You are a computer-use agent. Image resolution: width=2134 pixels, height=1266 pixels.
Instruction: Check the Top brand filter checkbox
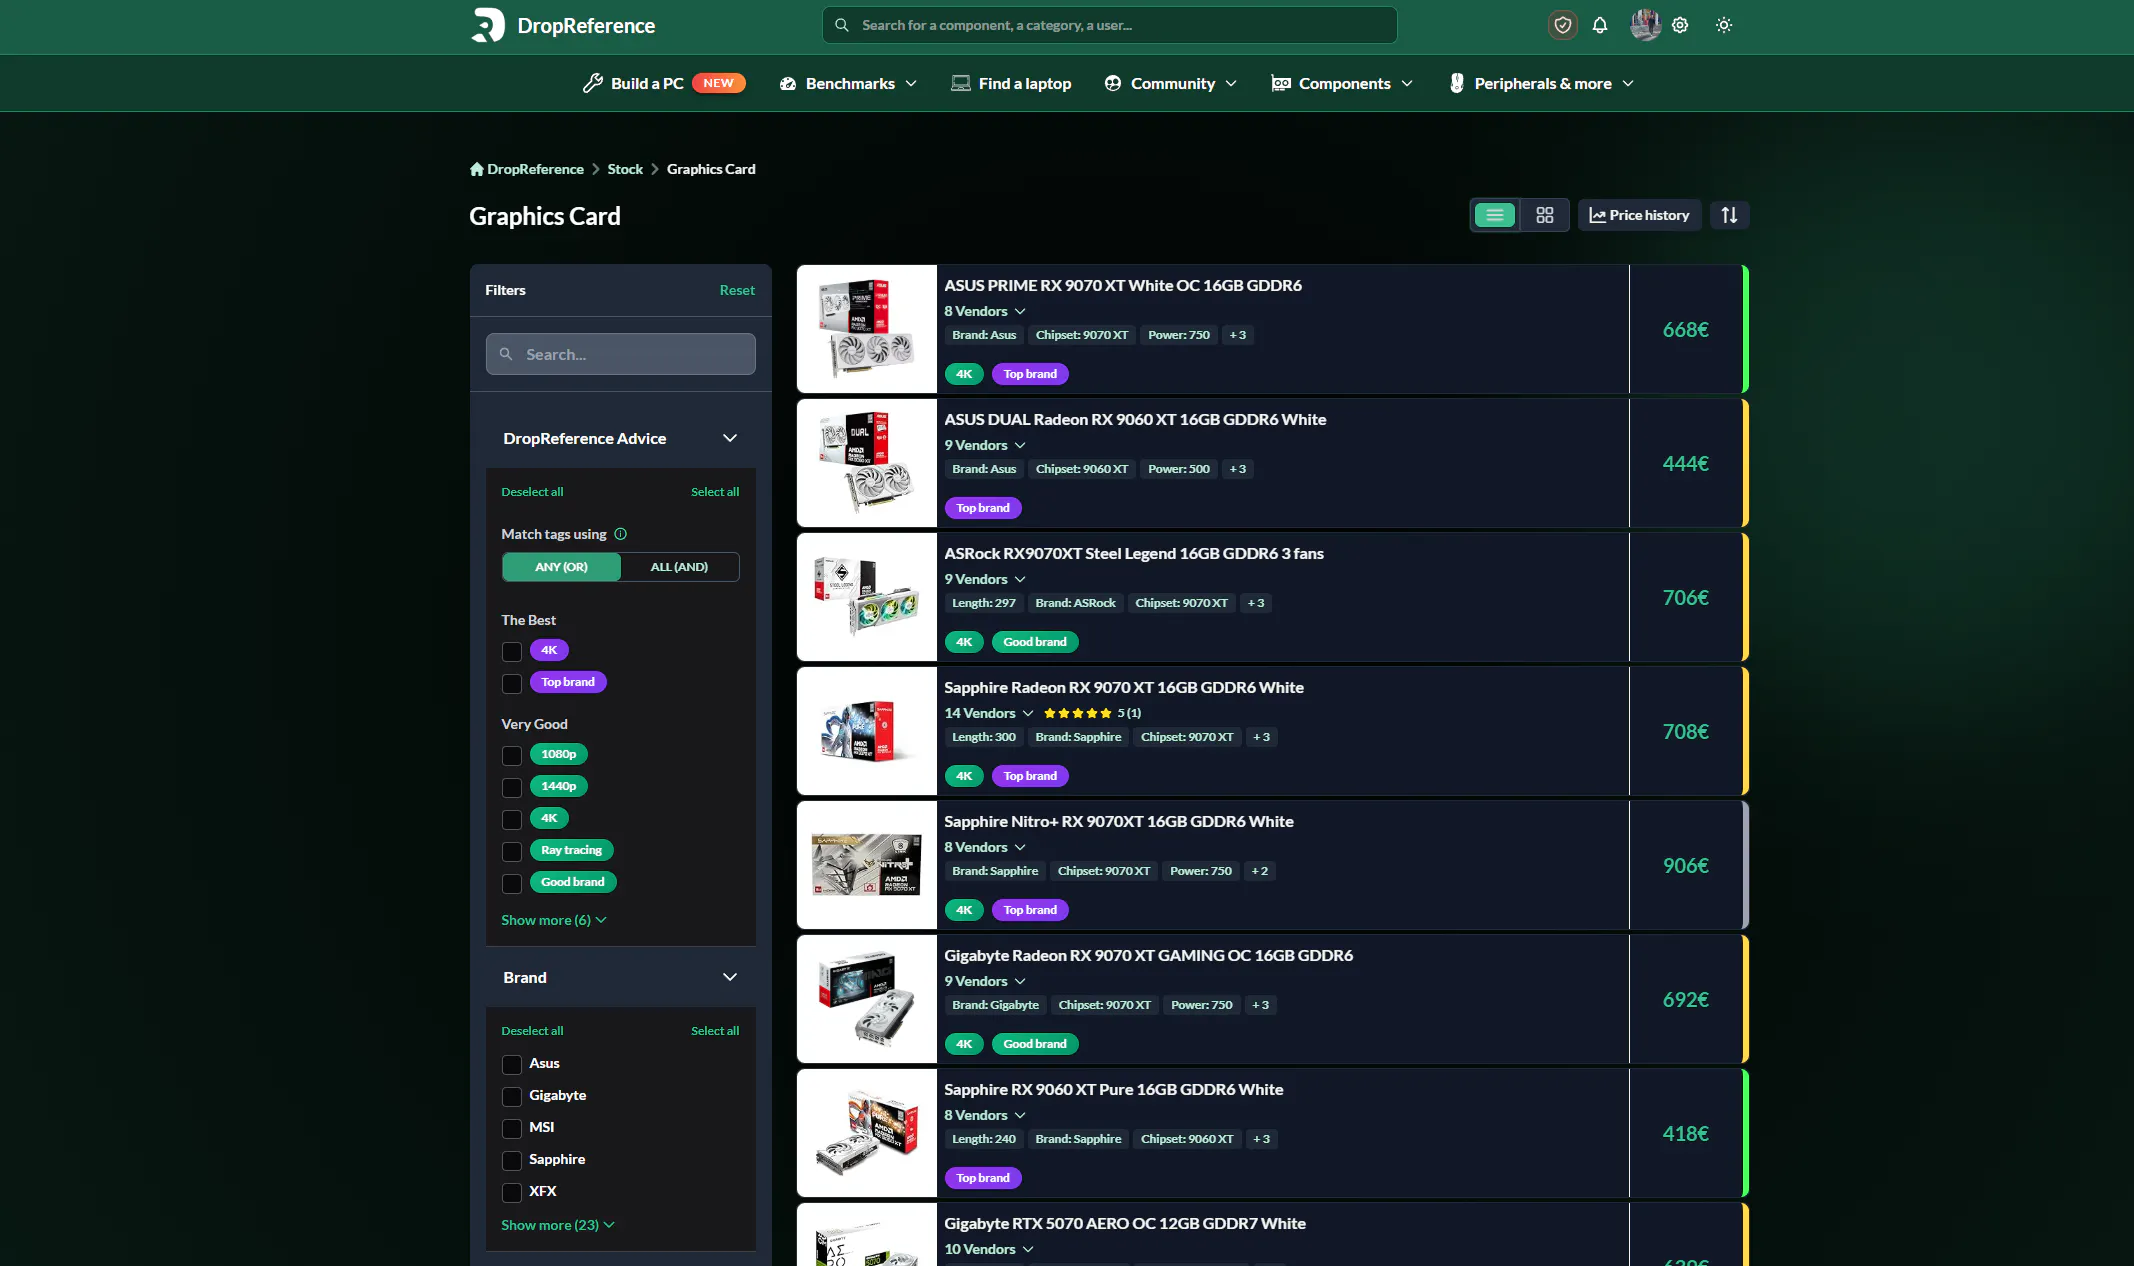point(512,683)
